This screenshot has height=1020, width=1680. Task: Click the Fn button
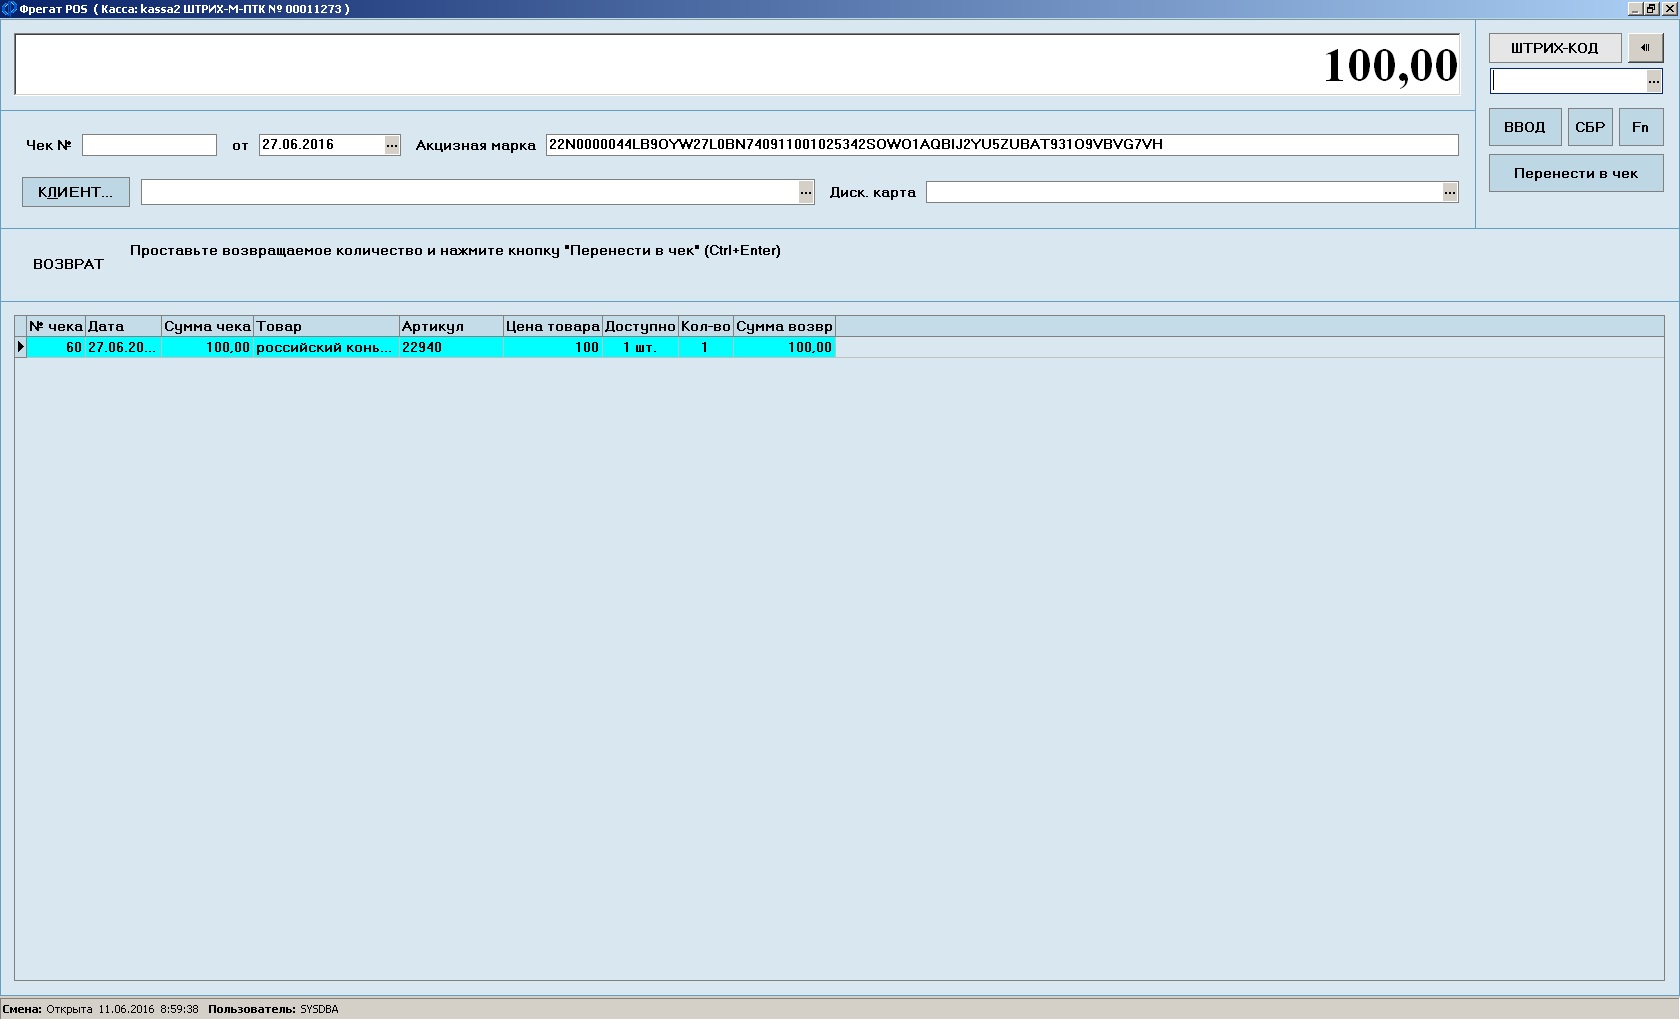tap(1640, 127)
